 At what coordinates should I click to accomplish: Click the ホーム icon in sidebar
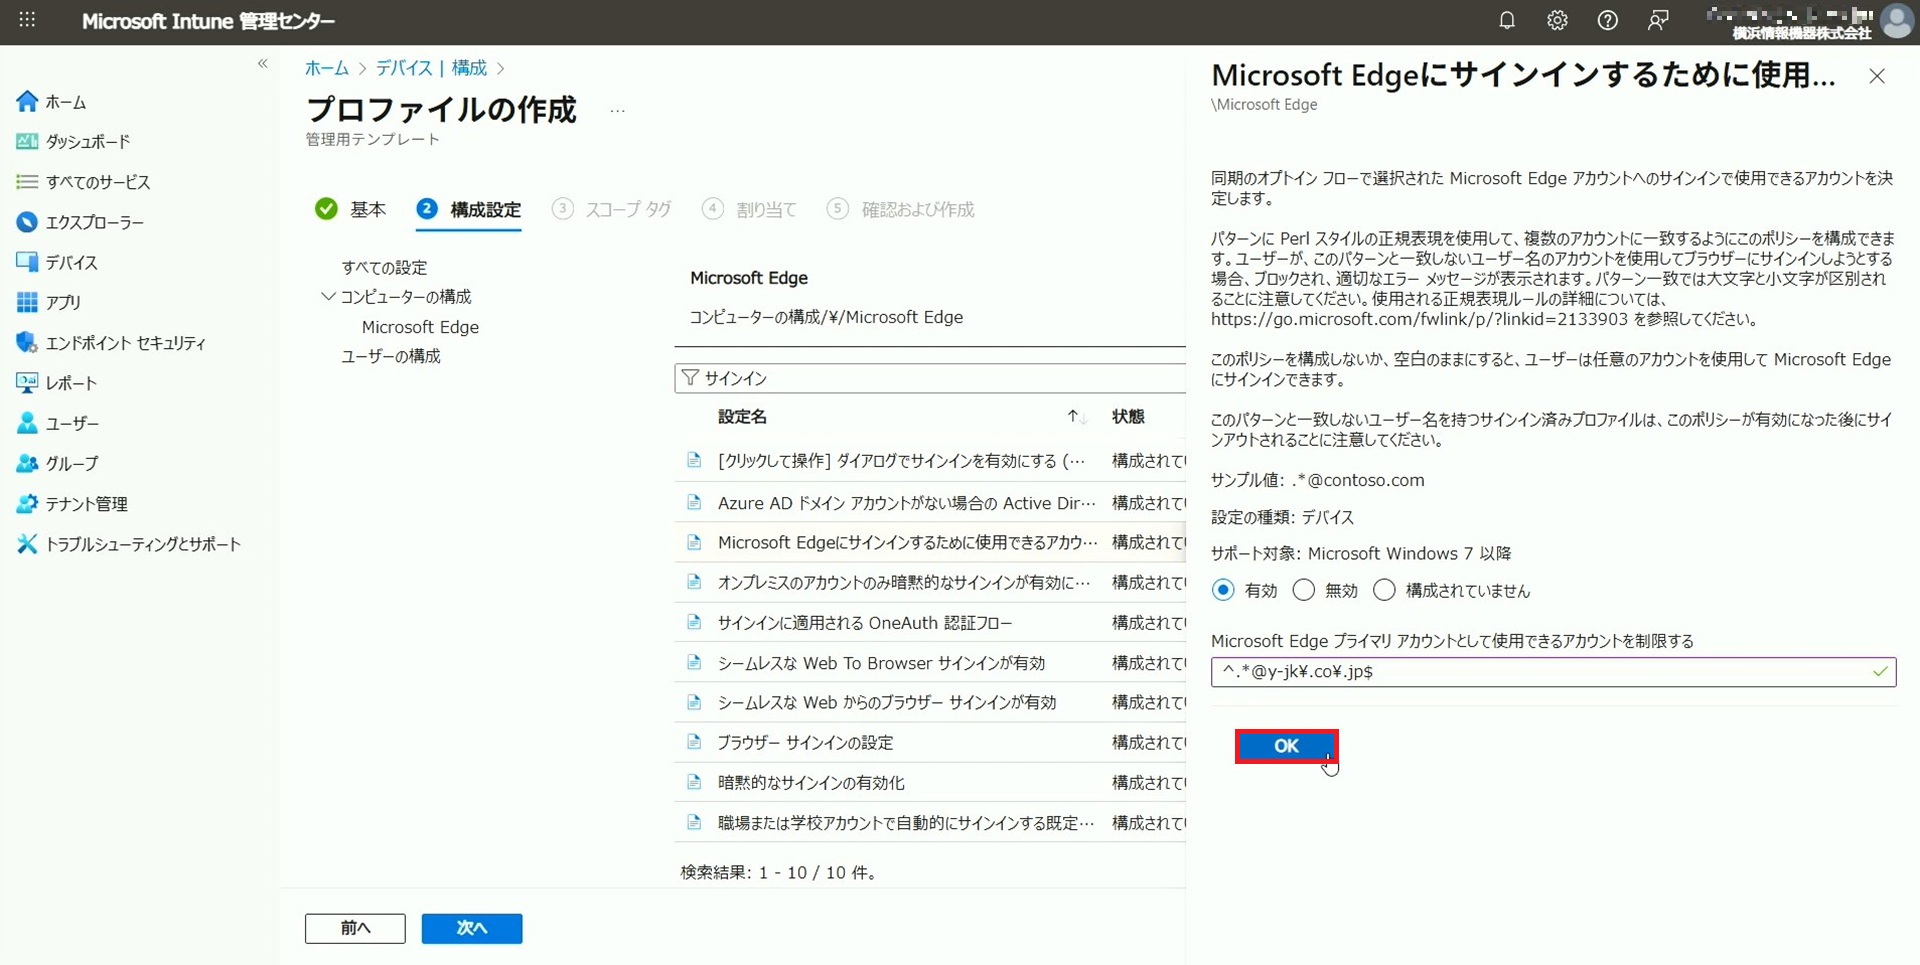tap(27, 102)
